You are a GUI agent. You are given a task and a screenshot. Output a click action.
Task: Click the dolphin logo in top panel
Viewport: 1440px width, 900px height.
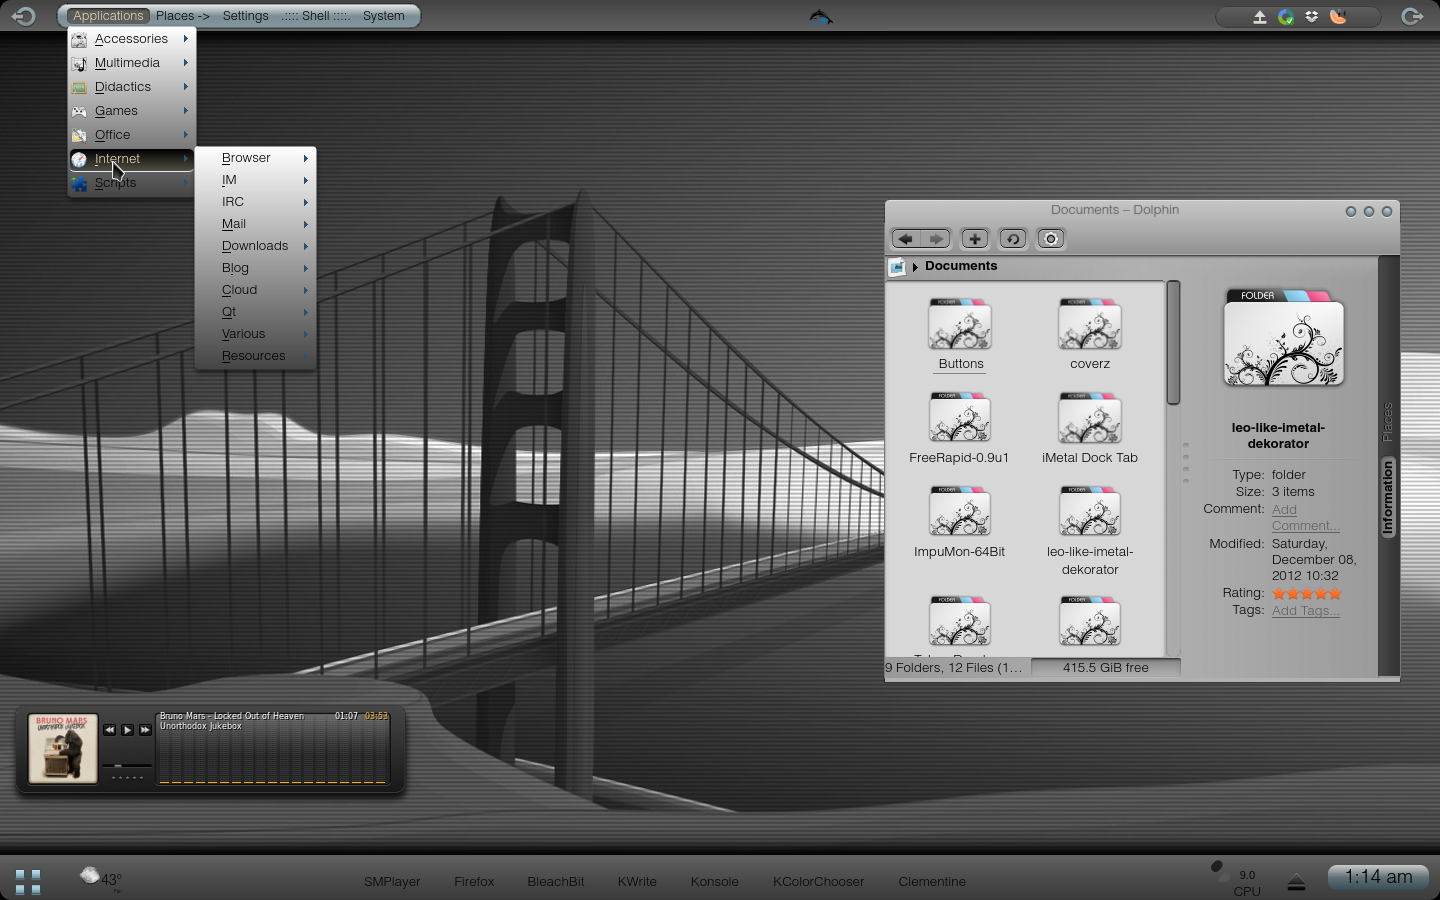point(821,17)
